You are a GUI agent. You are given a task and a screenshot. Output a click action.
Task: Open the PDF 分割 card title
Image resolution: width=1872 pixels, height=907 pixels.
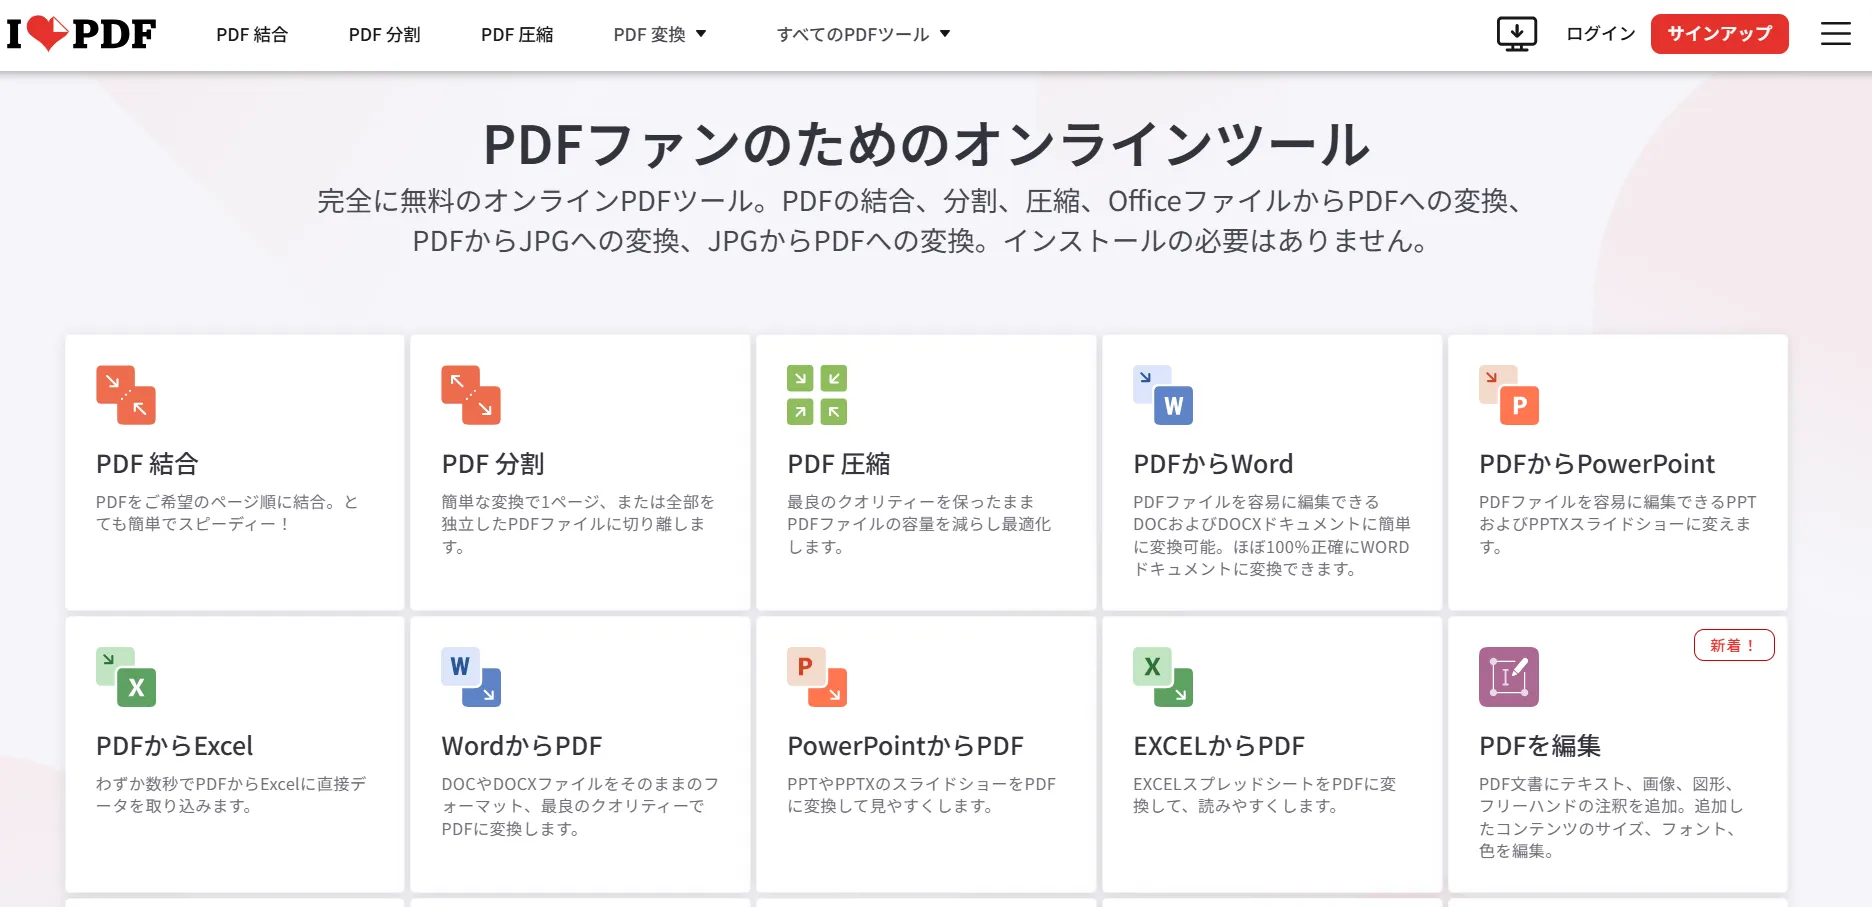pyautogui.click(x=493, y=464)
